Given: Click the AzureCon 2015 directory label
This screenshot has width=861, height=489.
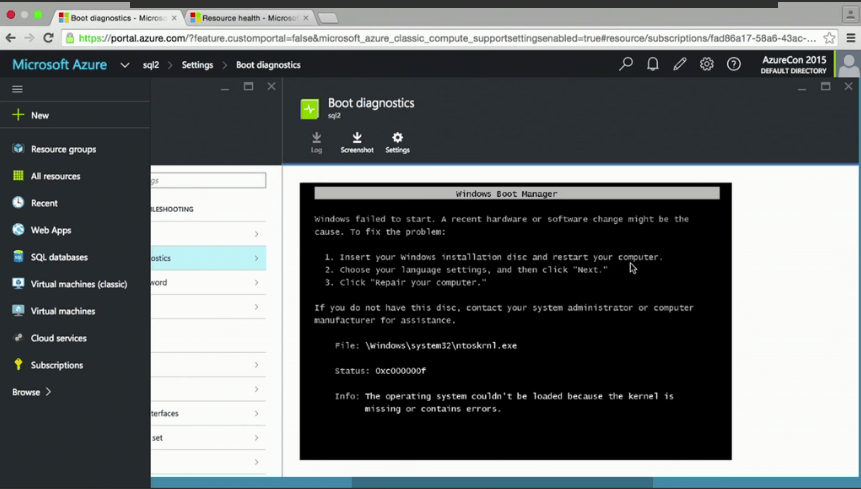Looking at the screenshot, I should coord(793,64).
